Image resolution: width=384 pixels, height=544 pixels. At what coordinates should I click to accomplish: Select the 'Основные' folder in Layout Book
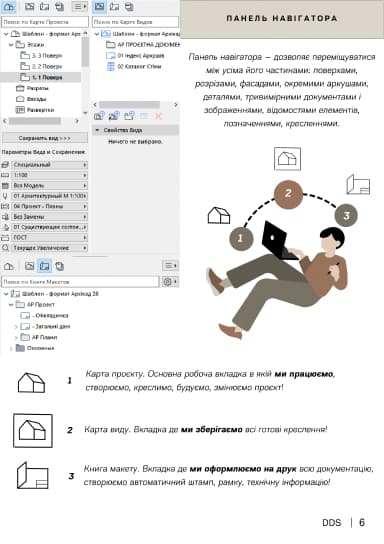[x=35, y=348]
